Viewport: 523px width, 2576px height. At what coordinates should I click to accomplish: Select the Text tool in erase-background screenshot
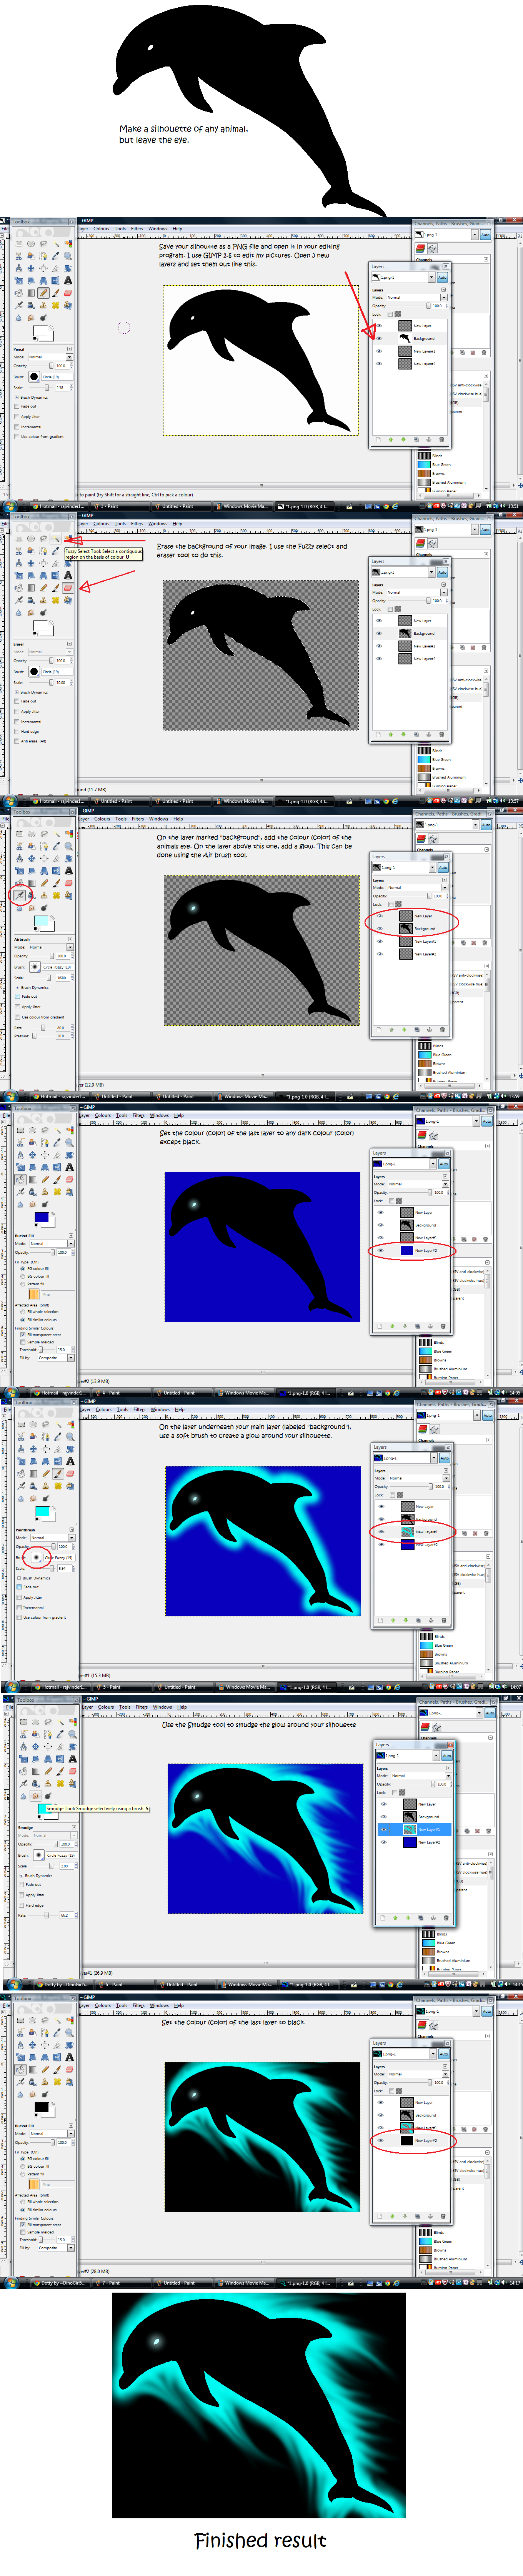pyautogui.click(x=68, y=575)
